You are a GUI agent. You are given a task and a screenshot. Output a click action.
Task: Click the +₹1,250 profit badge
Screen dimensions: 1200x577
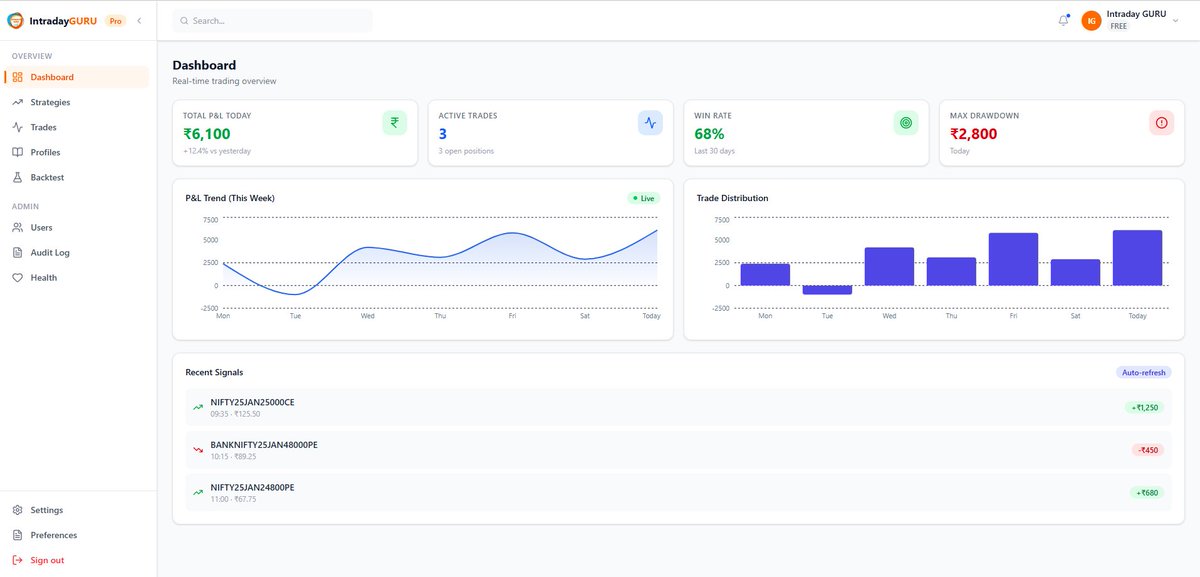click(x=1144, y=407)
